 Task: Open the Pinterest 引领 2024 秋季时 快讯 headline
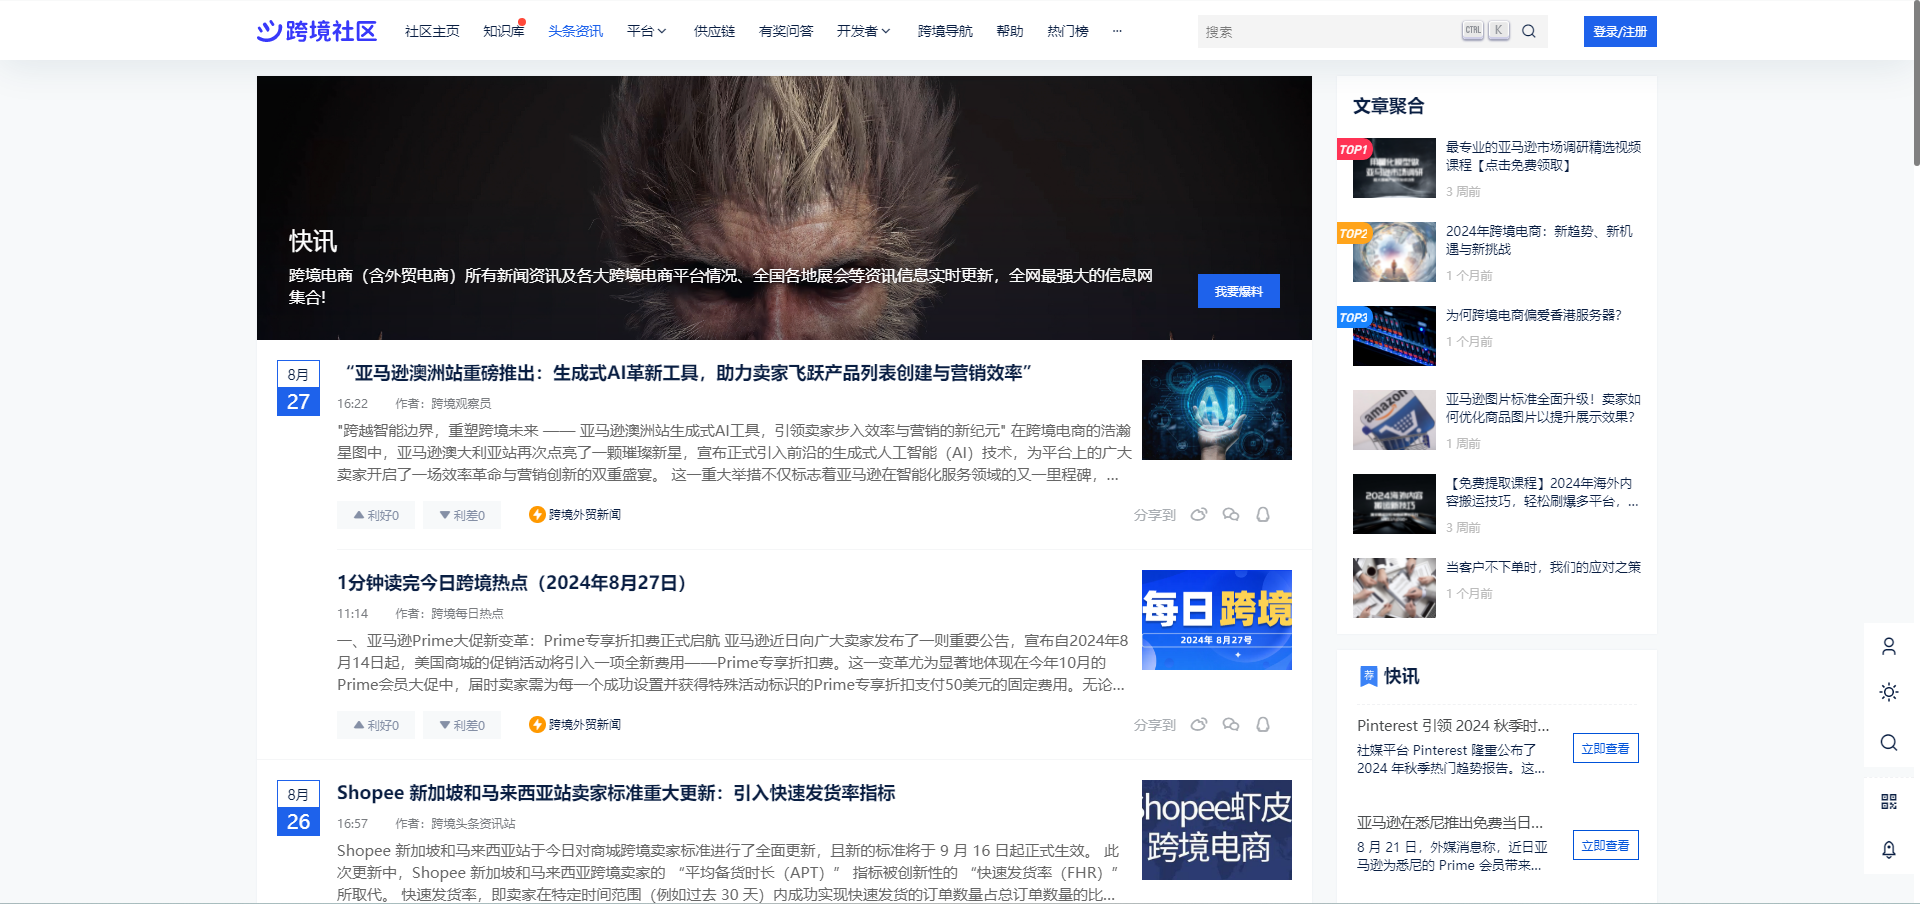pos(1453,726)
